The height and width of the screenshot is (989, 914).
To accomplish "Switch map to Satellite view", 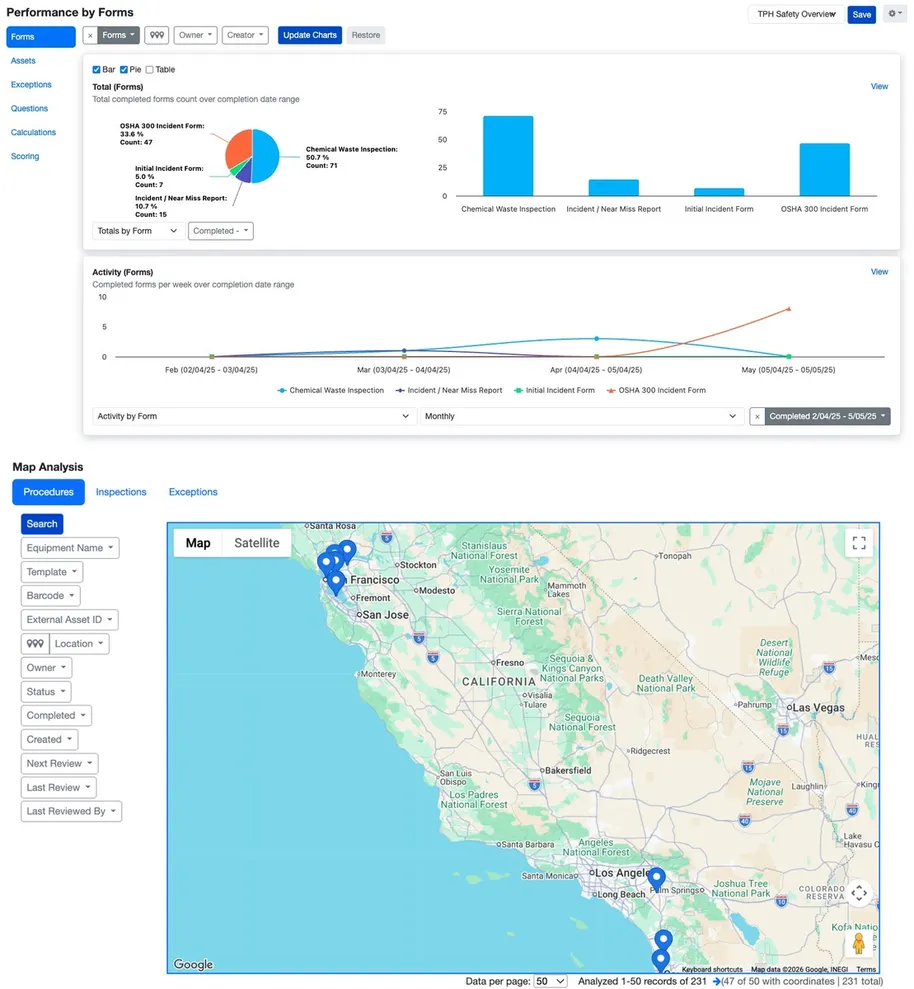I will (257, 542).
